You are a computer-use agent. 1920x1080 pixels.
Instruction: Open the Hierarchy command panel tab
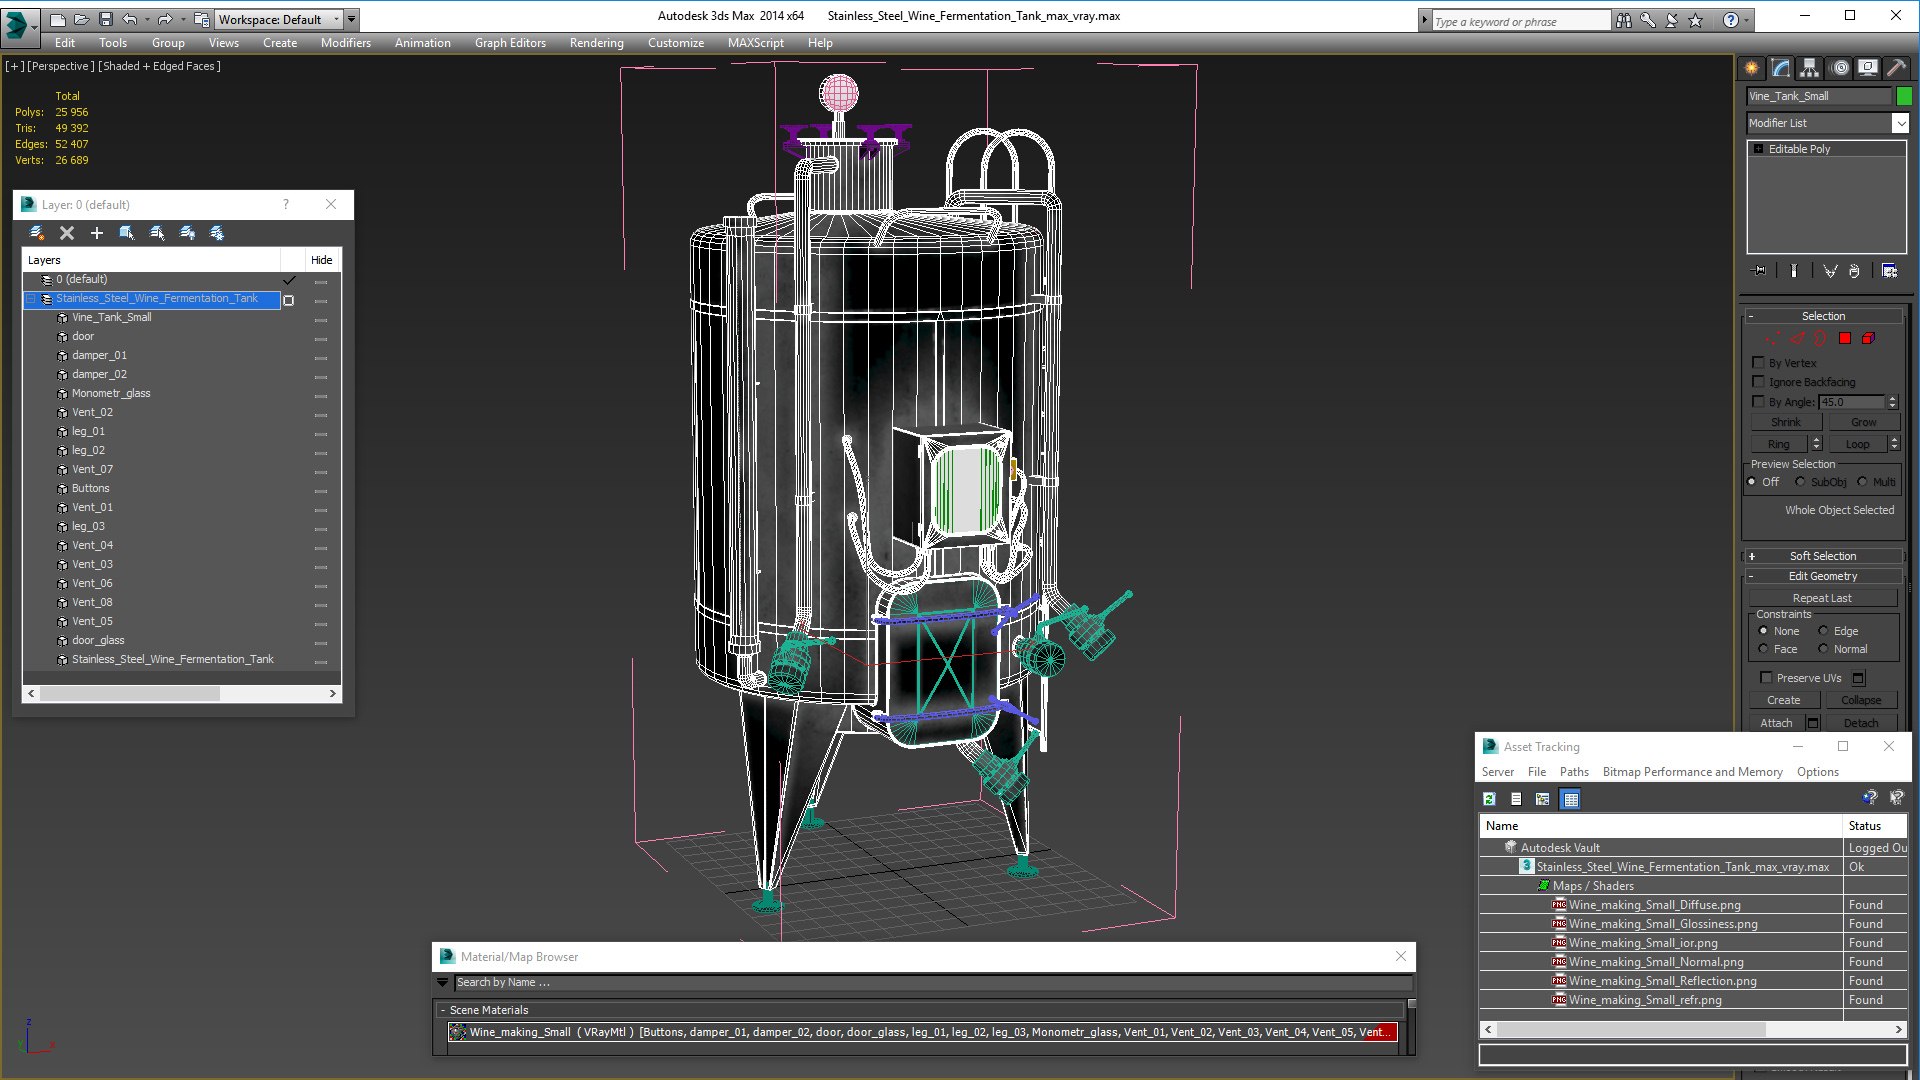coord(1810,68)
